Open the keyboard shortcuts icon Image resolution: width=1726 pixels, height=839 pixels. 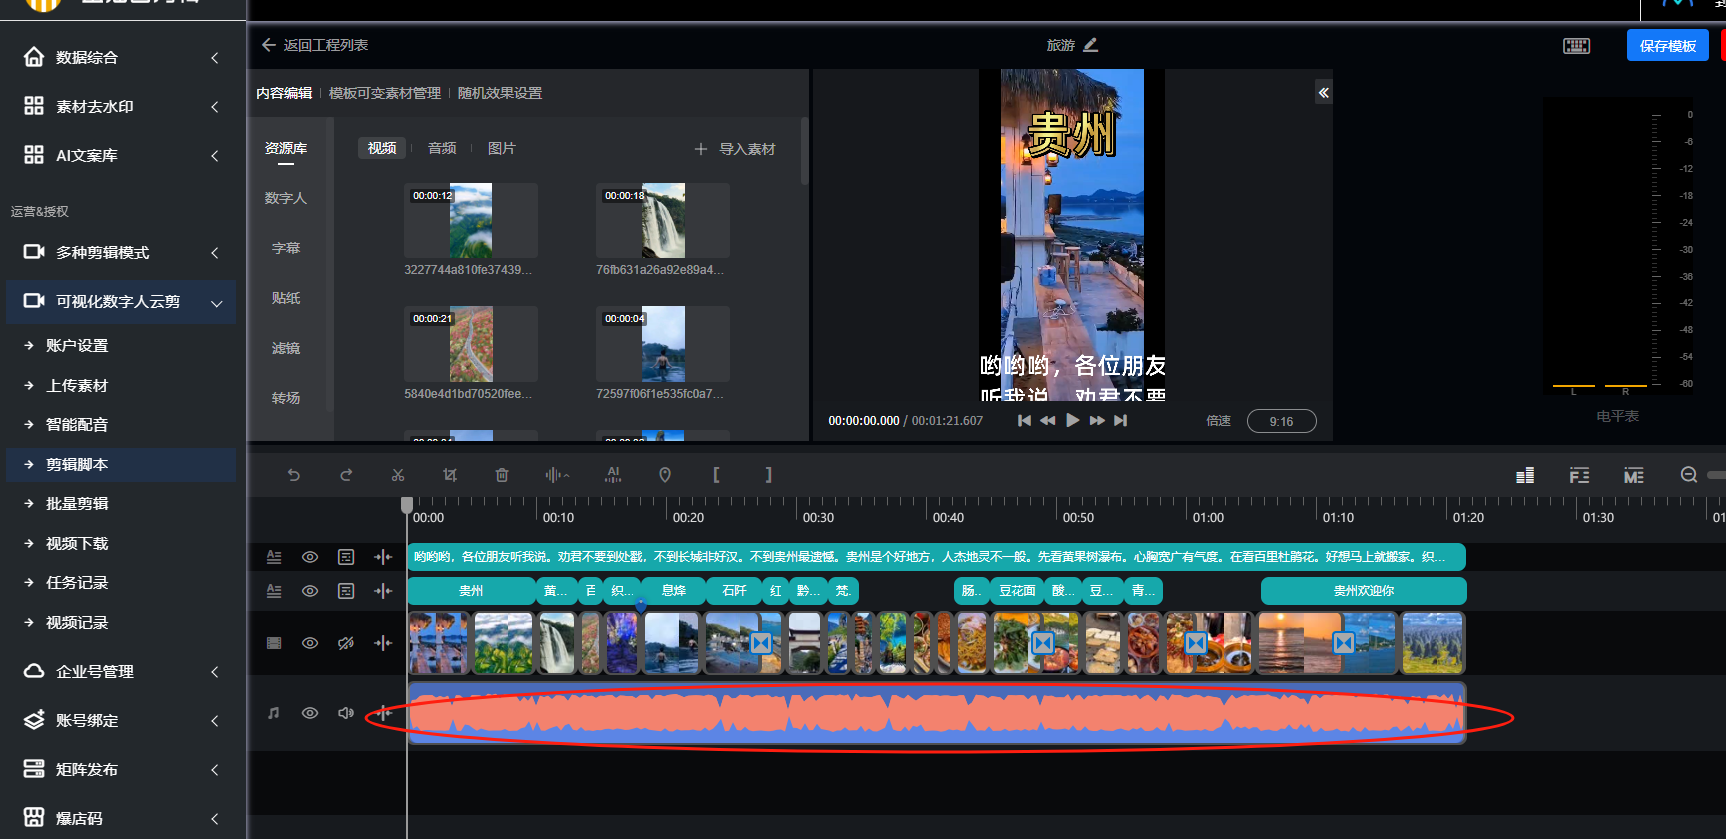(1577, 46)
